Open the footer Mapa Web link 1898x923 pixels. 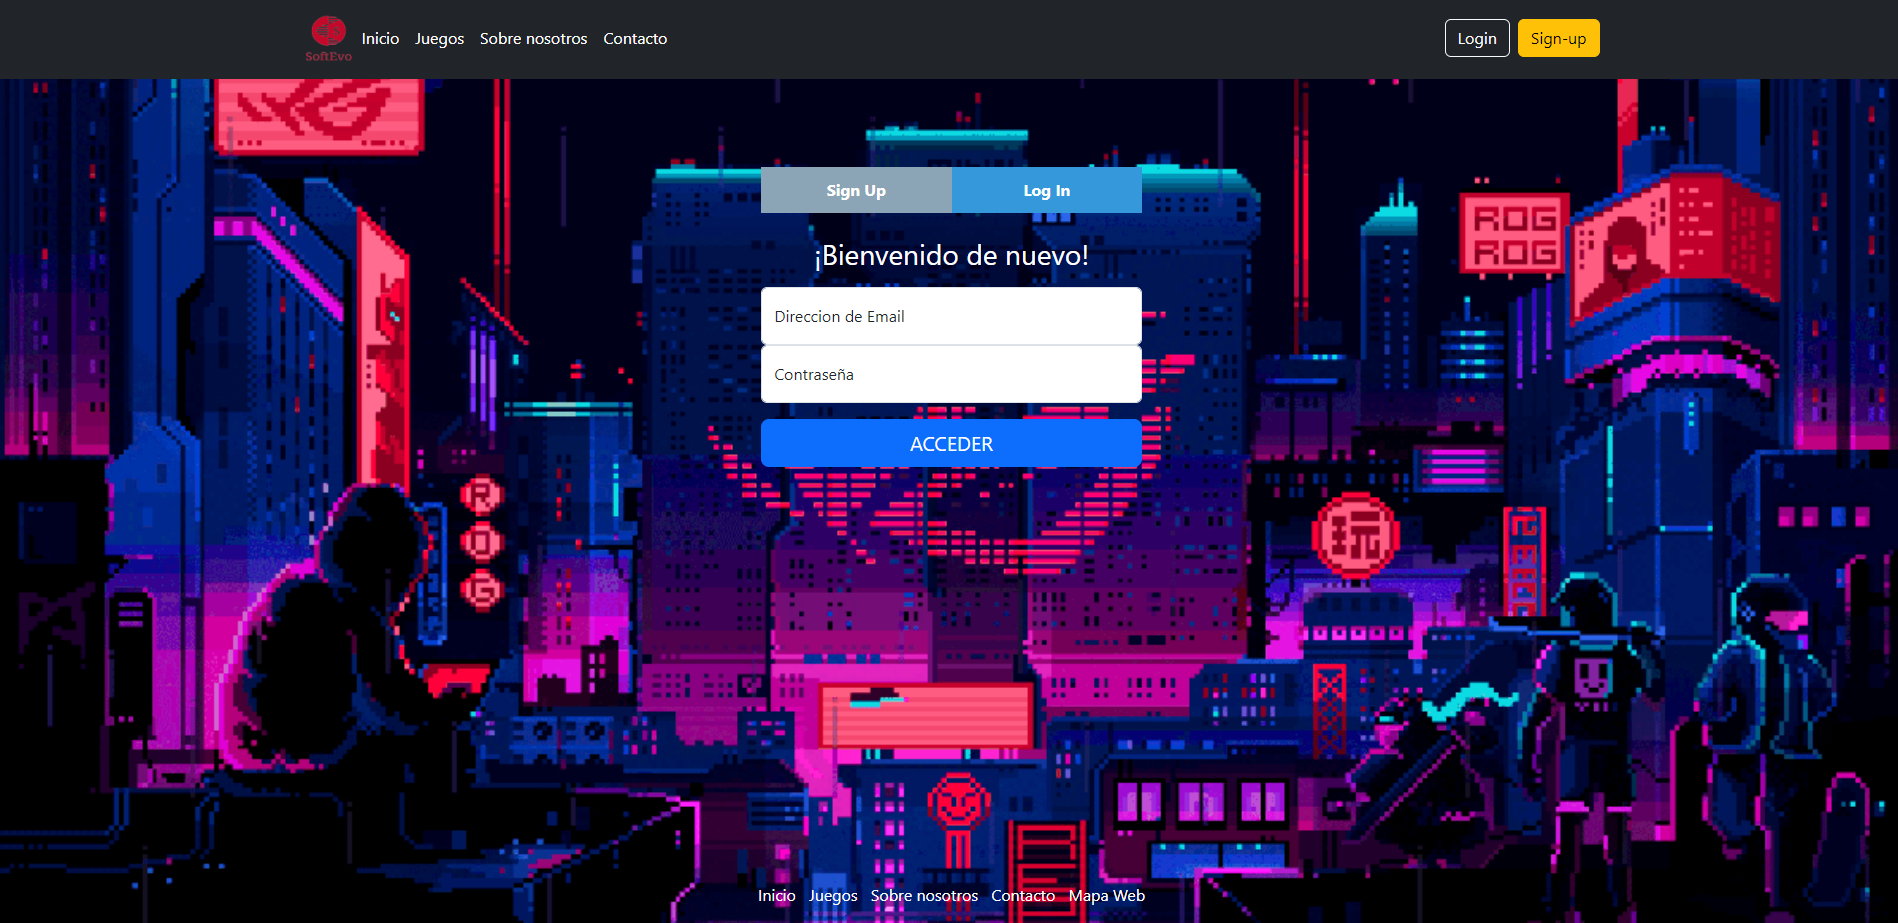pos(1106,896)
